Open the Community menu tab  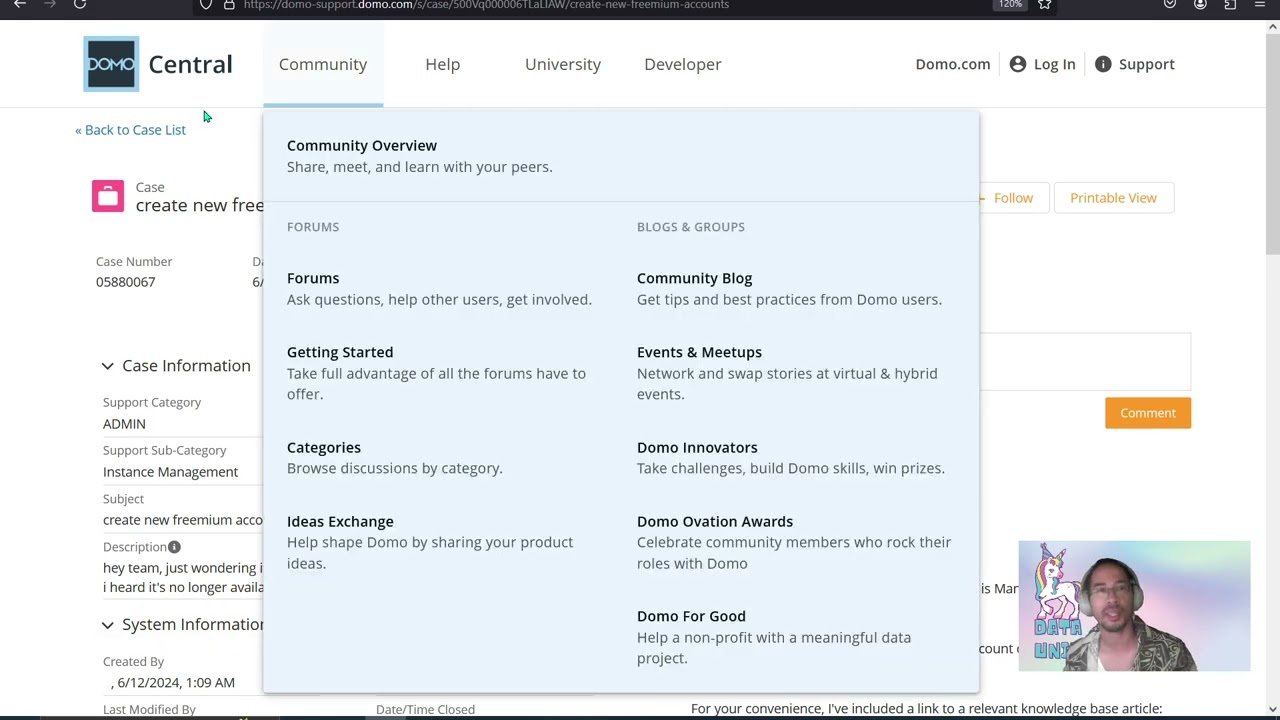pos(323,64)
